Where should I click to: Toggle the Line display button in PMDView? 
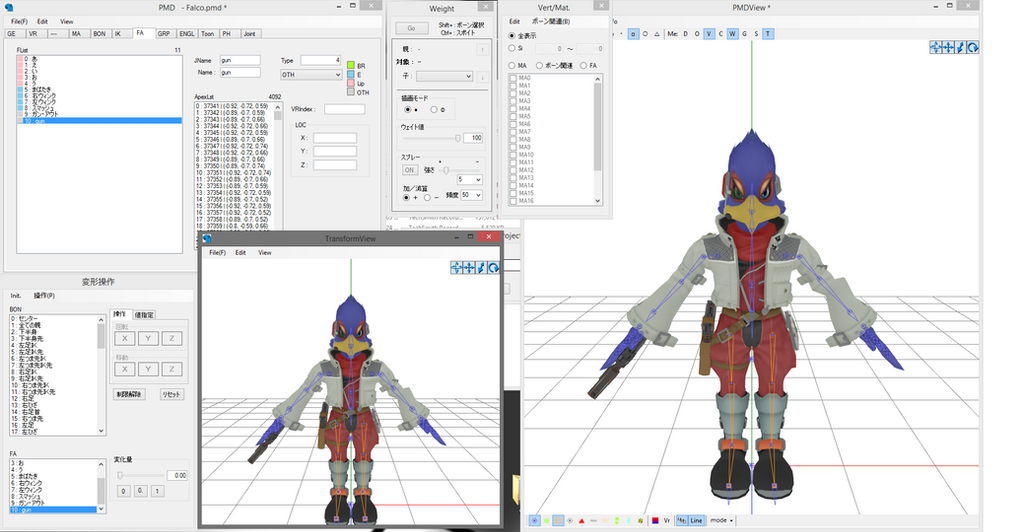tap(696, 520)
